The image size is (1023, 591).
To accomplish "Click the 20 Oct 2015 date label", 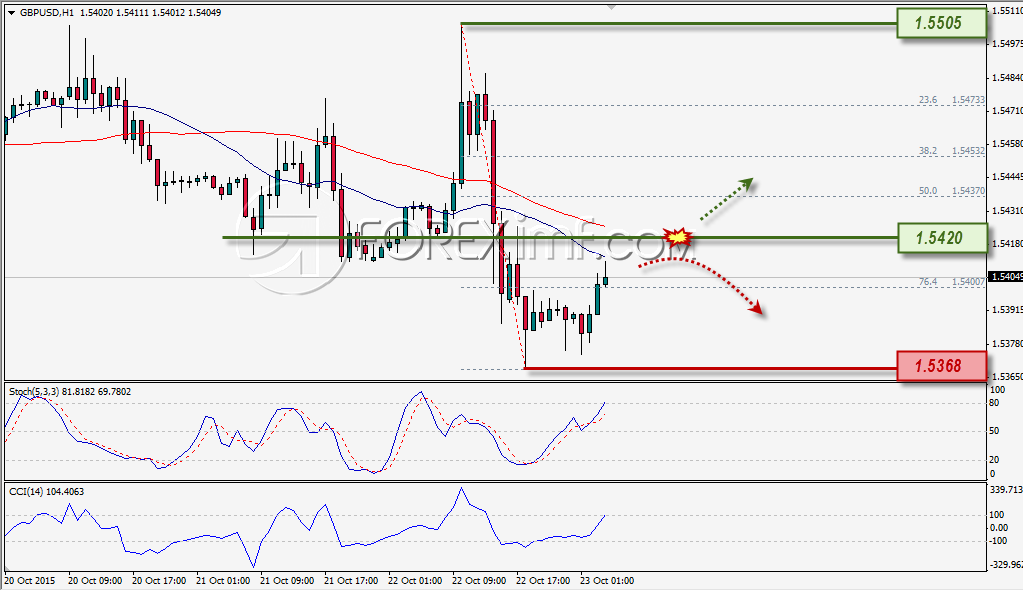I will [x=30, y=581].
